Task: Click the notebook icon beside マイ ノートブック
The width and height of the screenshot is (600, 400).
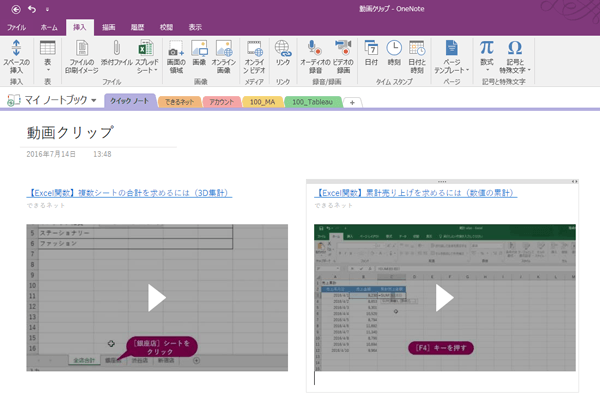Action: point(13,100)
